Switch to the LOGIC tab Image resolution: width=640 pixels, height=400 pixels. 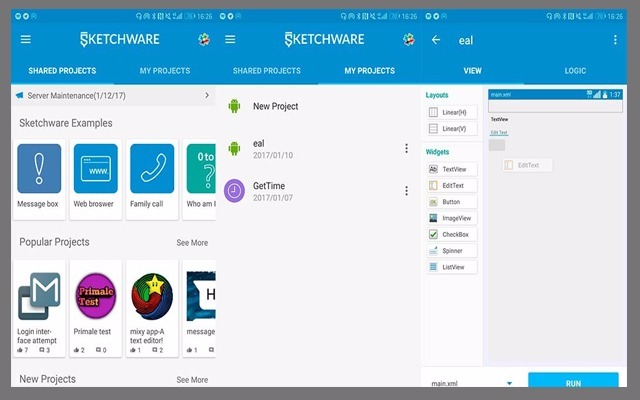point(575,71)
